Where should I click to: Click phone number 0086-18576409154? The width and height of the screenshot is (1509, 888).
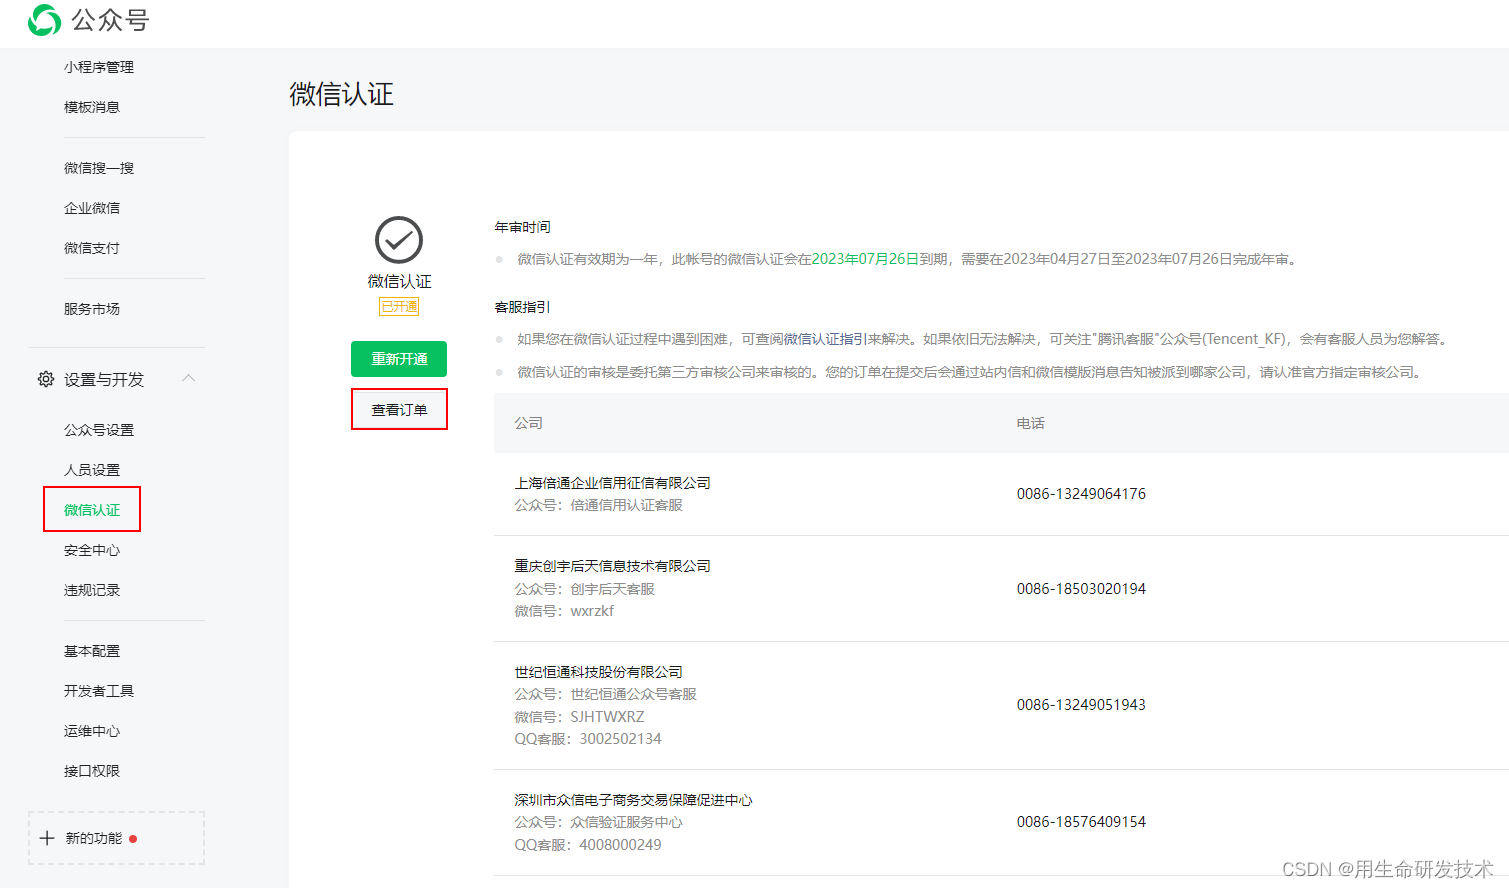click(1081, 822)
